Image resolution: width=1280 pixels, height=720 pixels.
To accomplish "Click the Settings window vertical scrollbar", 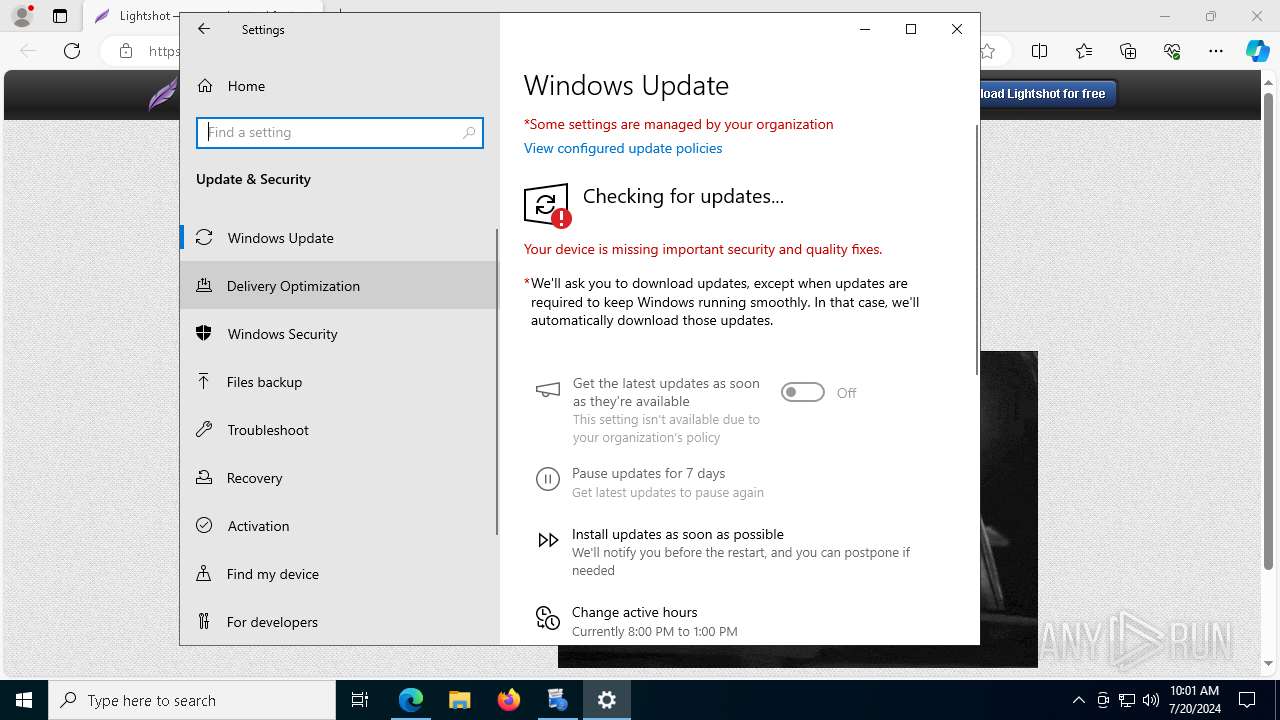I will pos(977,250).
